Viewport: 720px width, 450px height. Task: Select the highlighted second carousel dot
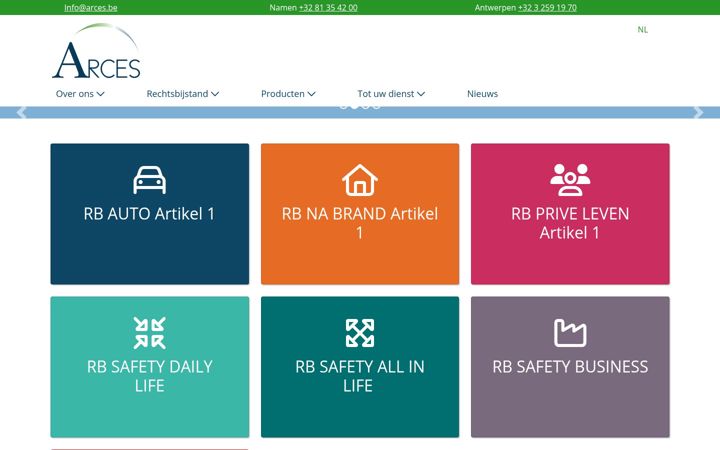coord(354,107)
